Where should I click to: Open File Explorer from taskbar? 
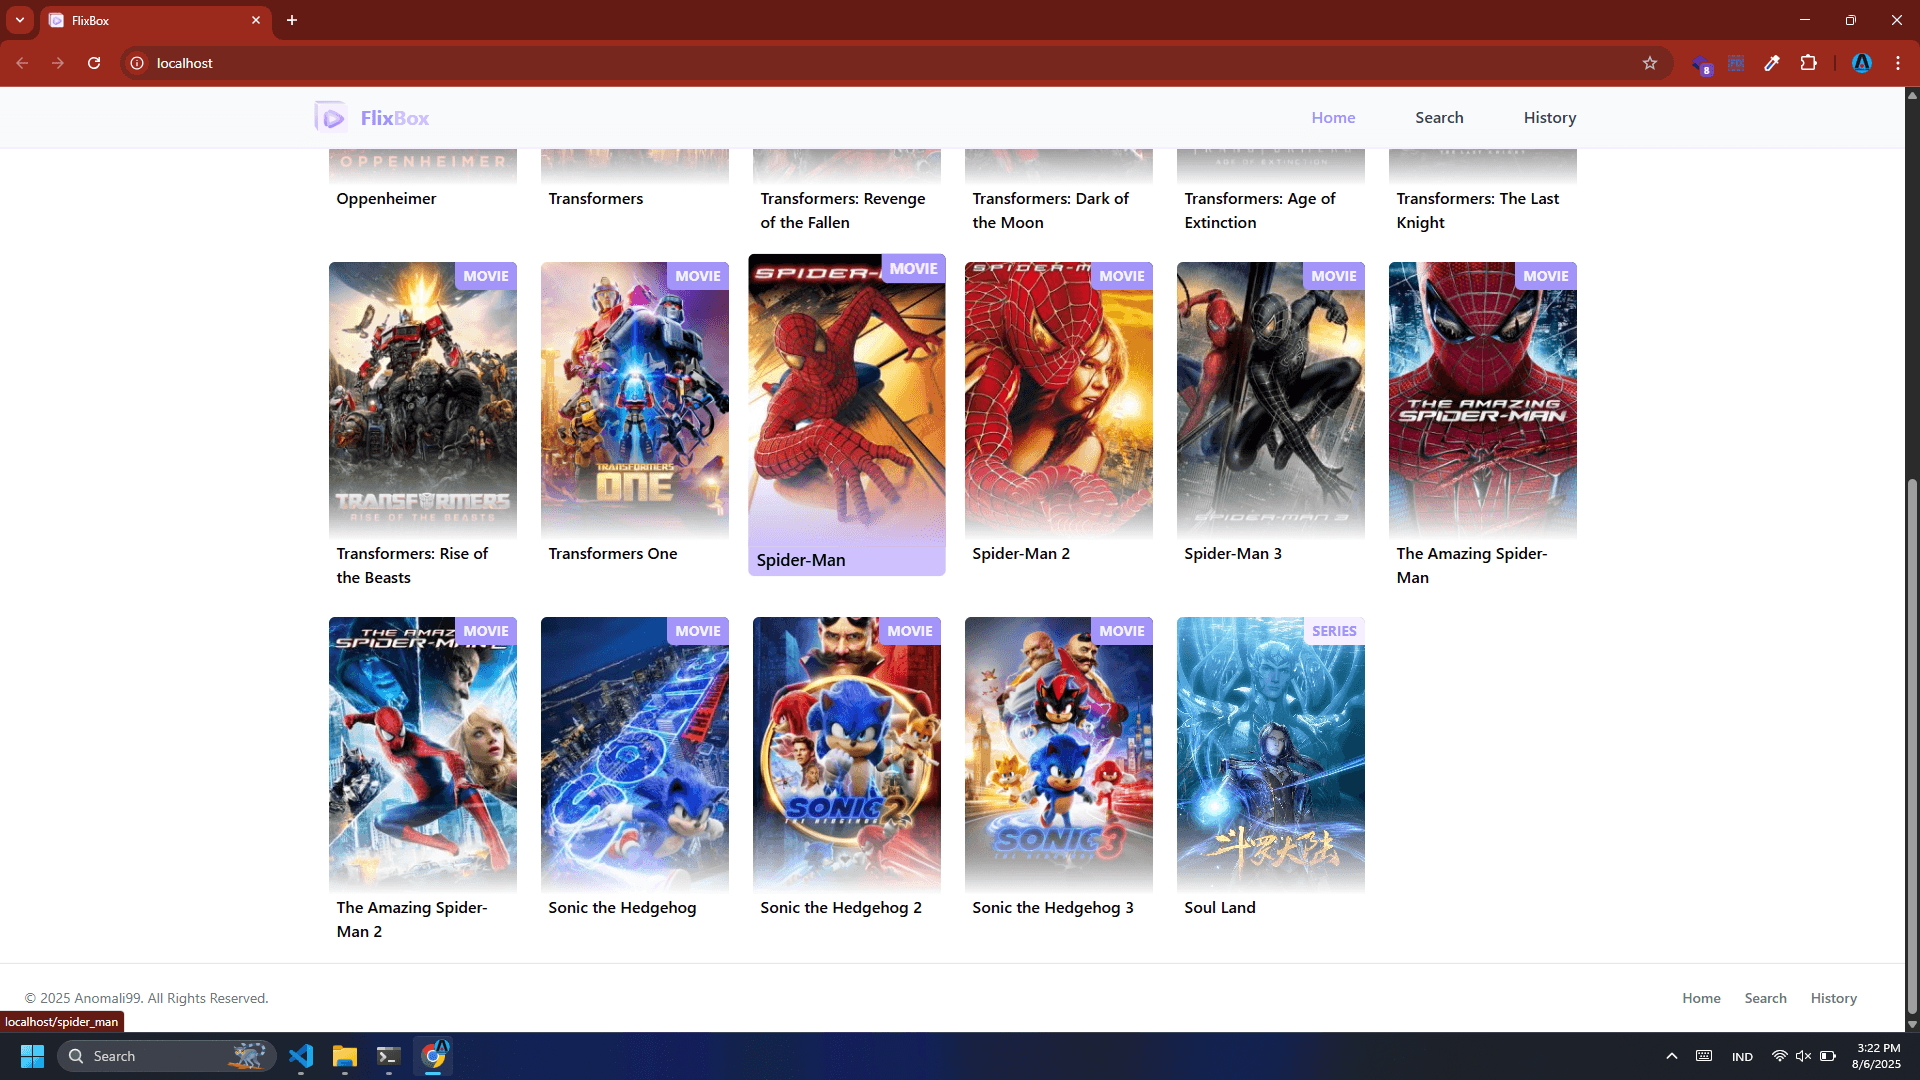345,1056
